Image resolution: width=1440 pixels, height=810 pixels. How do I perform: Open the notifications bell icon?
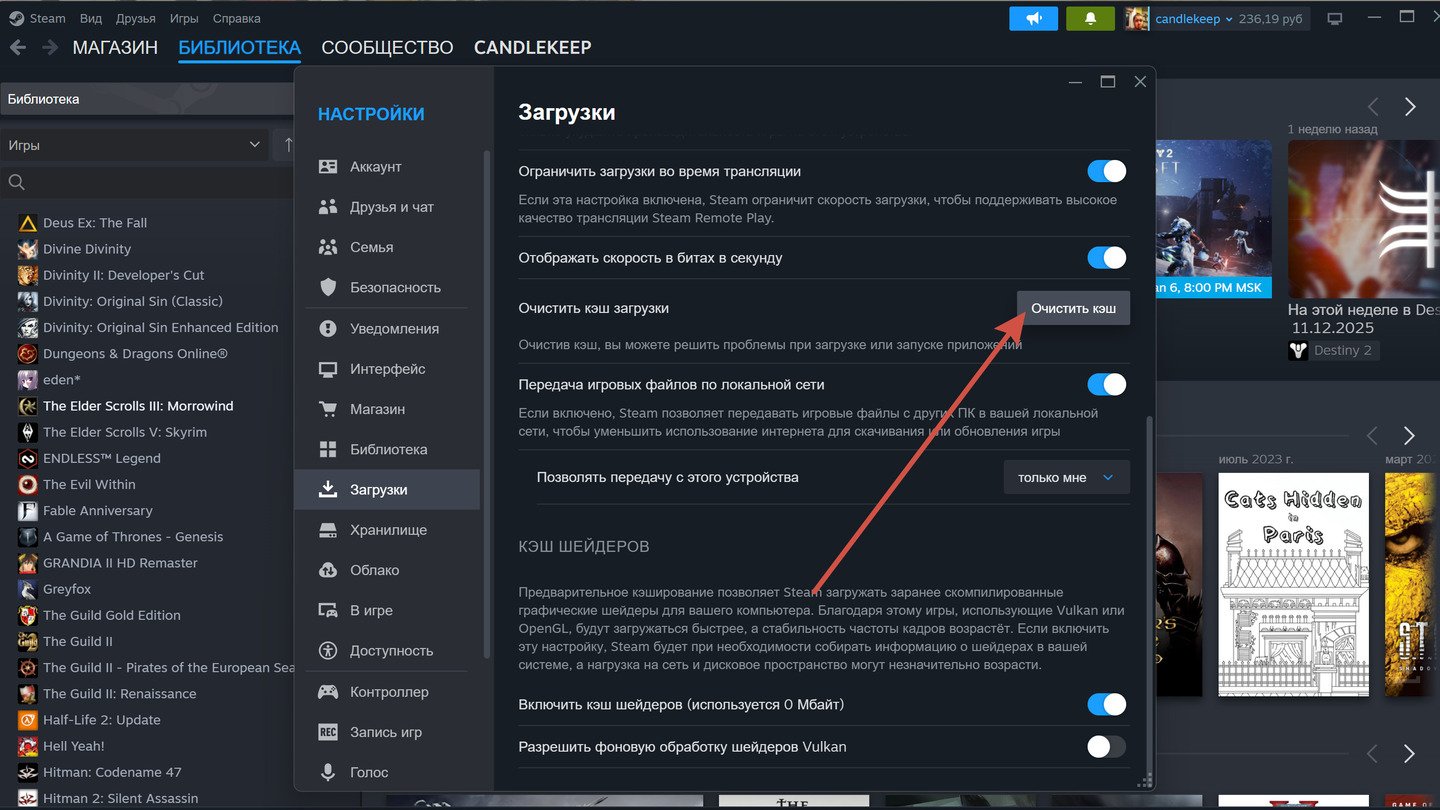[x=1090, y=18]
